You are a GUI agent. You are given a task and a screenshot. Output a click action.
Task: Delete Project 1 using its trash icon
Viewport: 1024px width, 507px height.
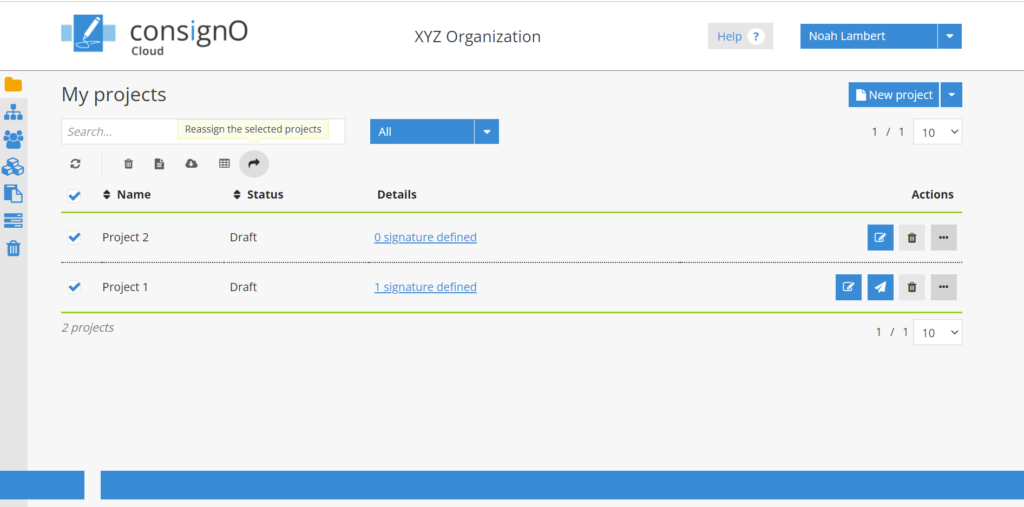(x=911, y=288)
